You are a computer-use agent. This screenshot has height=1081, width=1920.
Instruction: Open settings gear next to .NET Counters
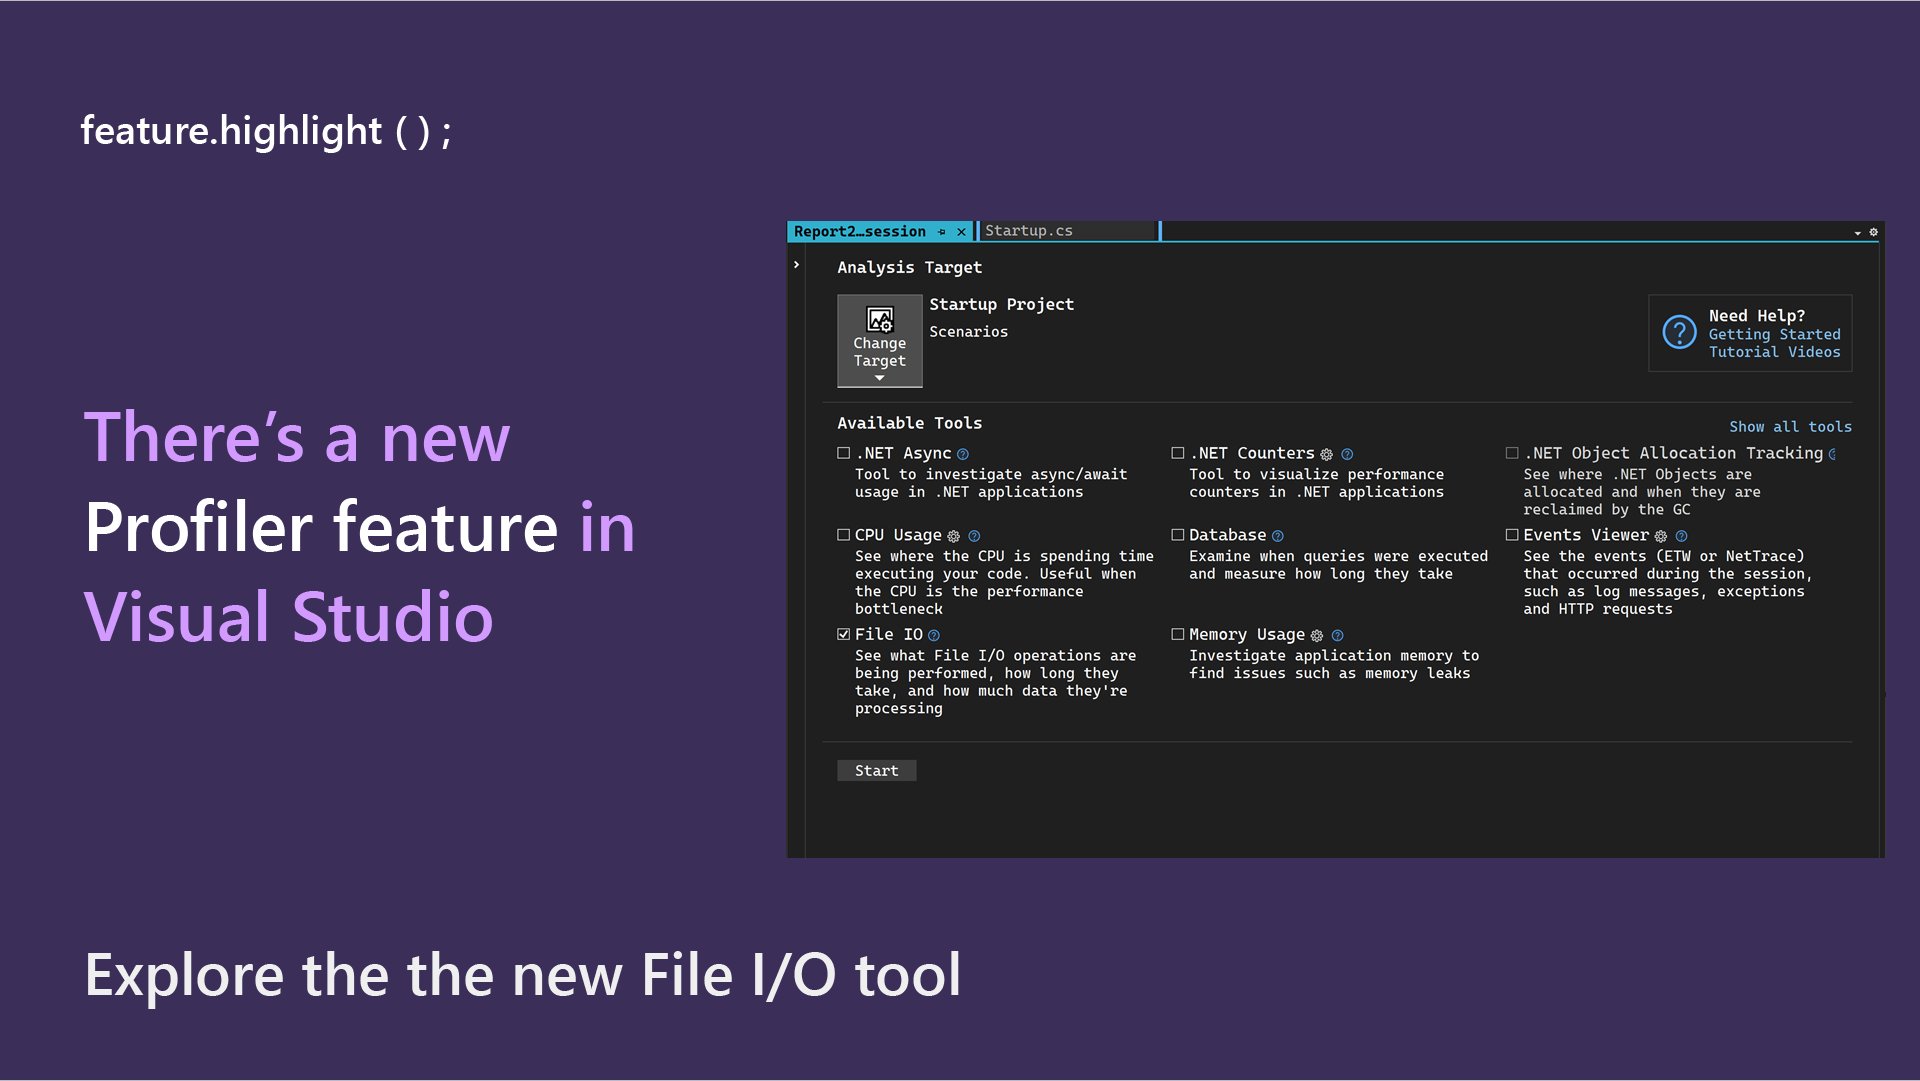(1326, 455)
